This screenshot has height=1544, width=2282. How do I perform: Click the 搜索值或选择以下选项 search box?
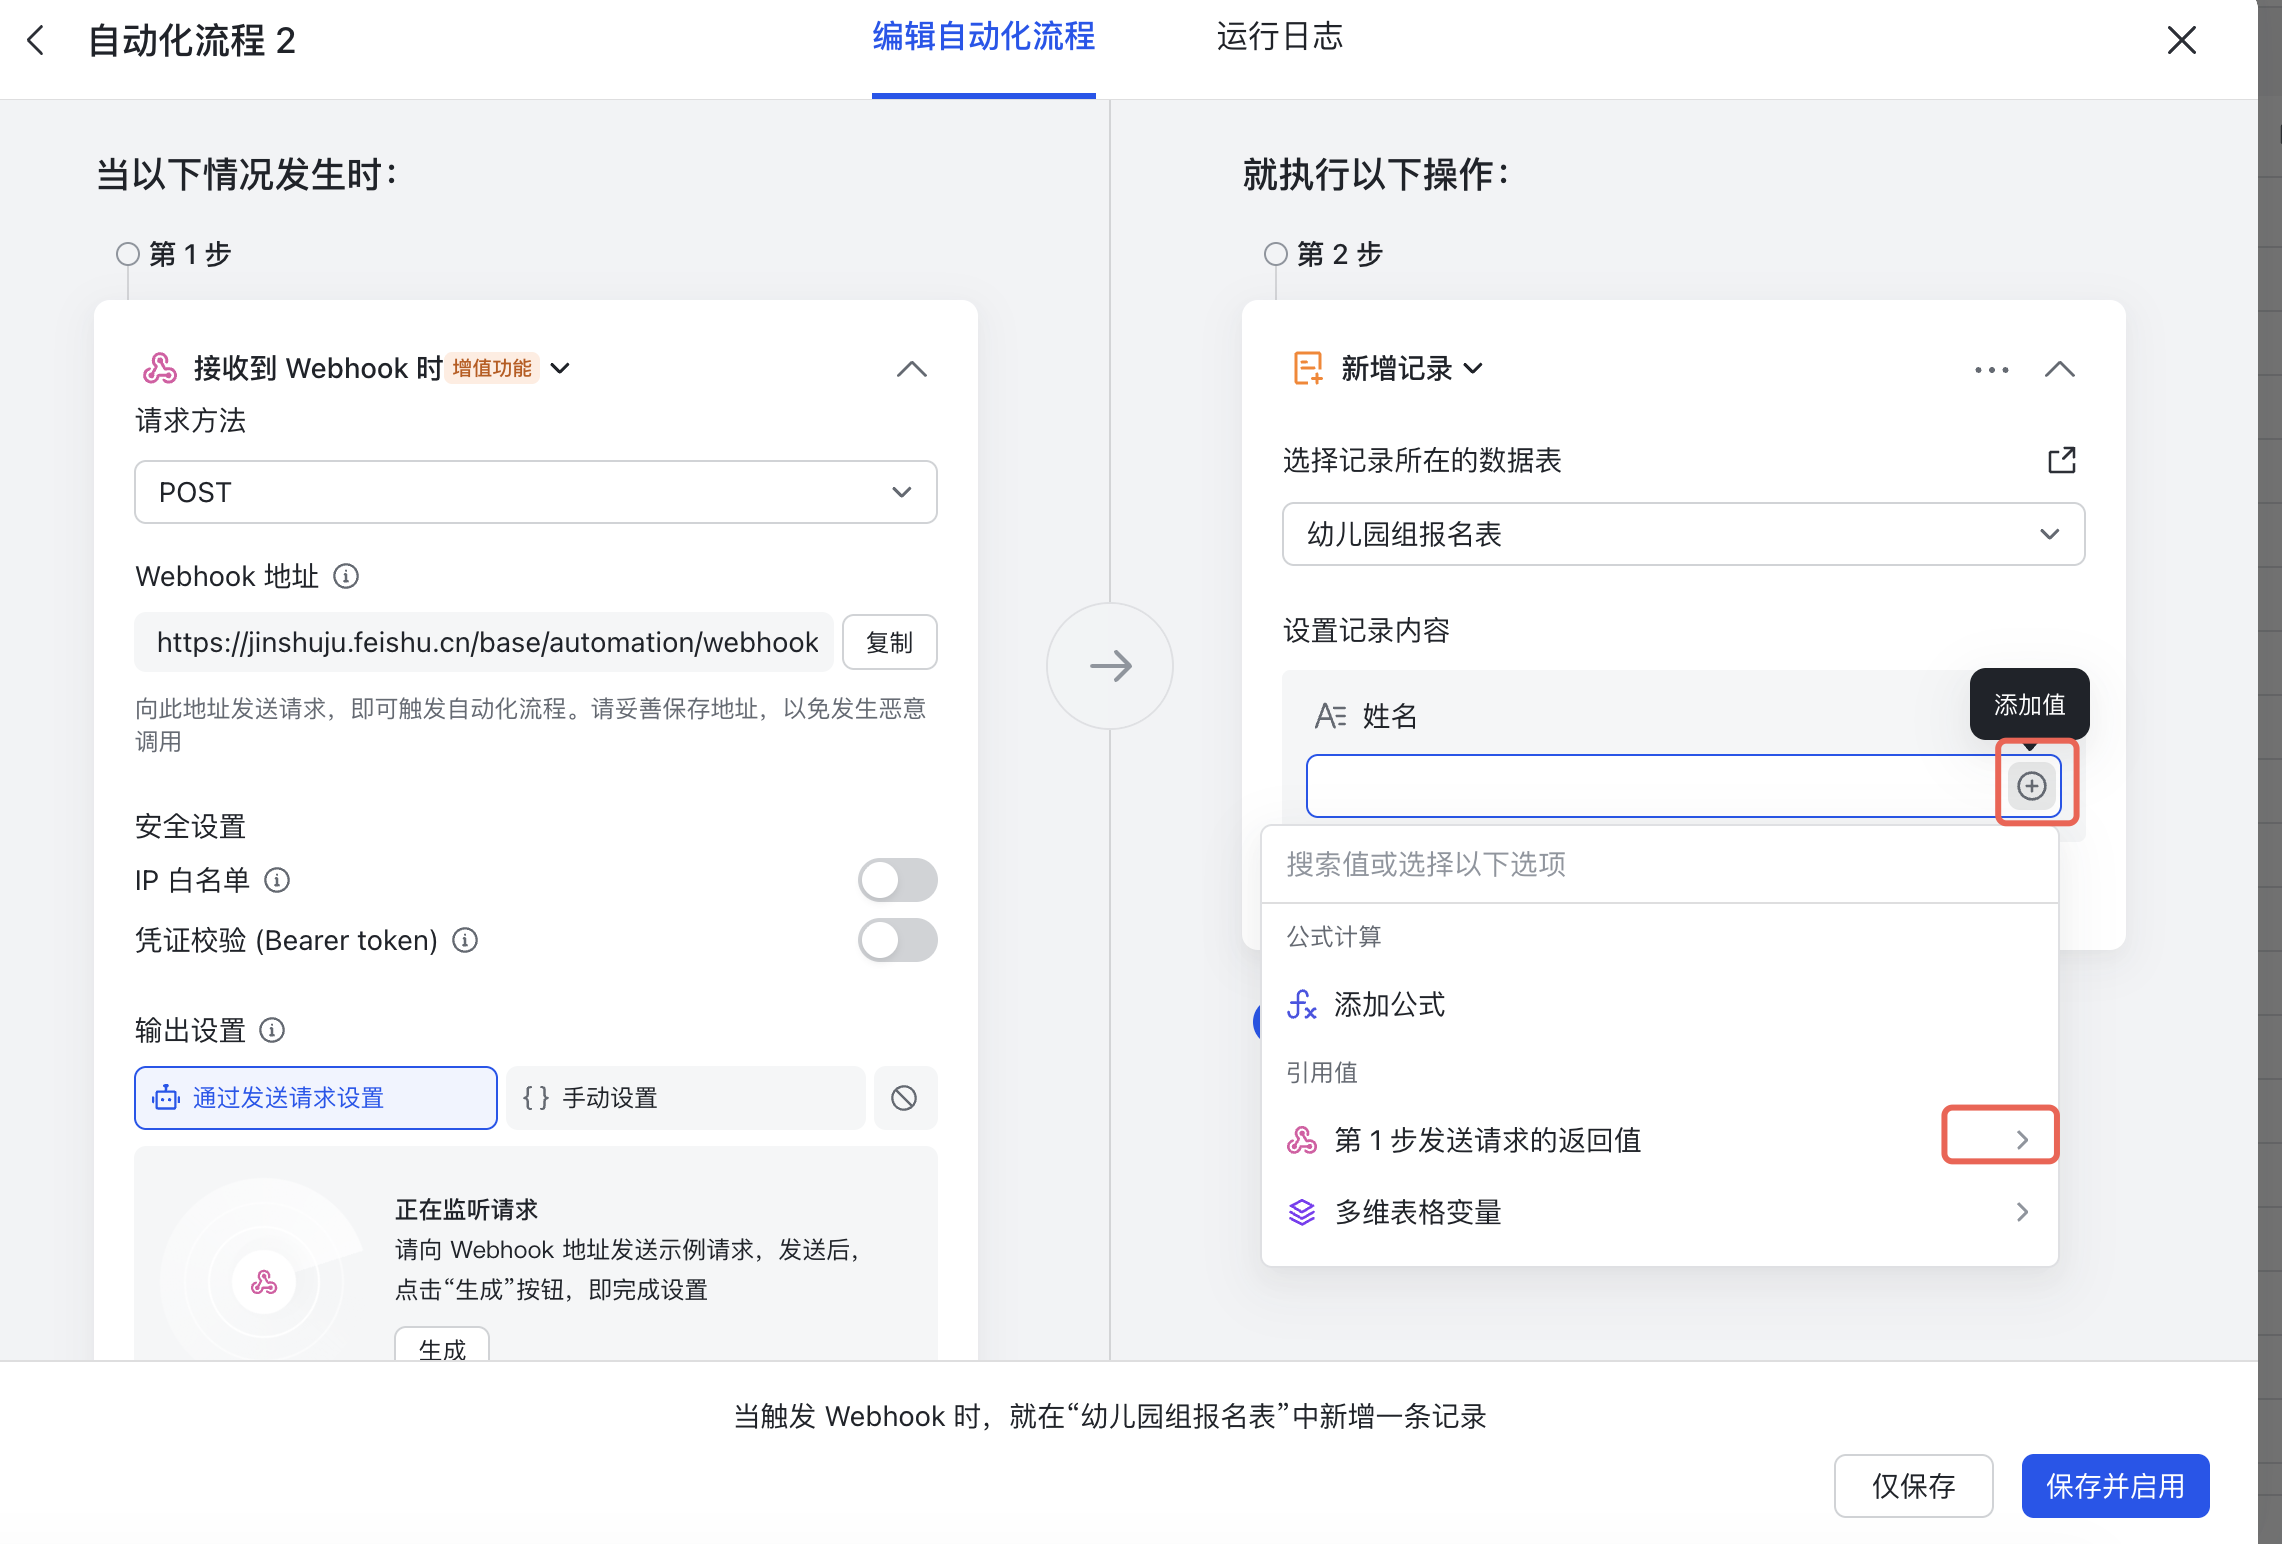[x=1660, y=864]
